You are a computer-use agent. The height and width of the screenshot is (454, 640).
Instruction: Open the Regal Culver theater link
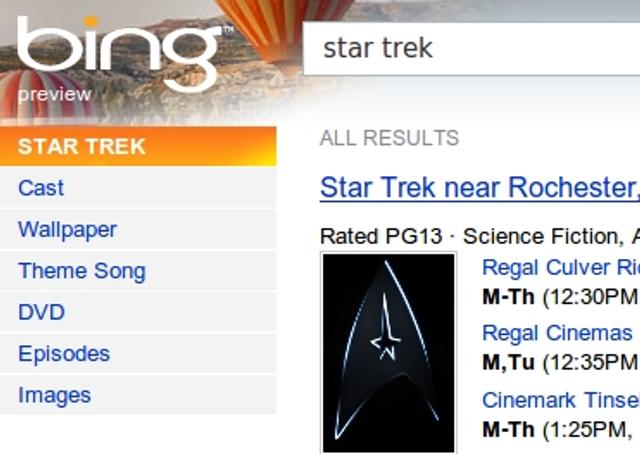point(560,268)
